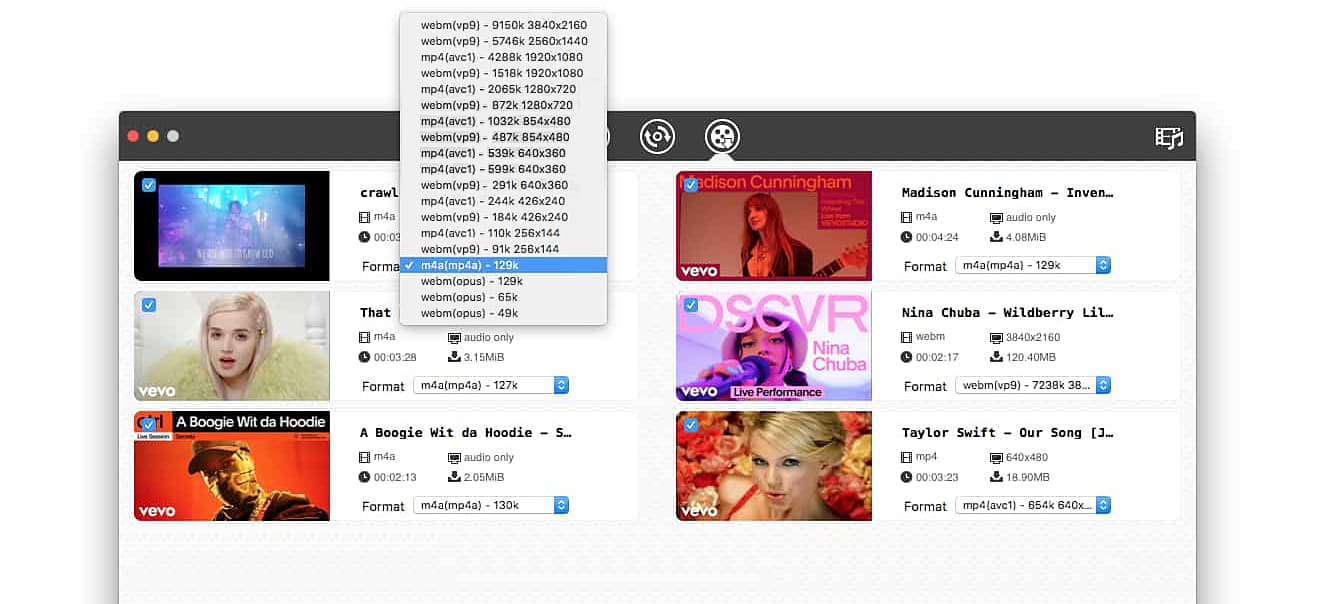Viewport: 1322px width, 604px height.
Task: Click the film reel download toolbar icon
Action: (722, 137)
